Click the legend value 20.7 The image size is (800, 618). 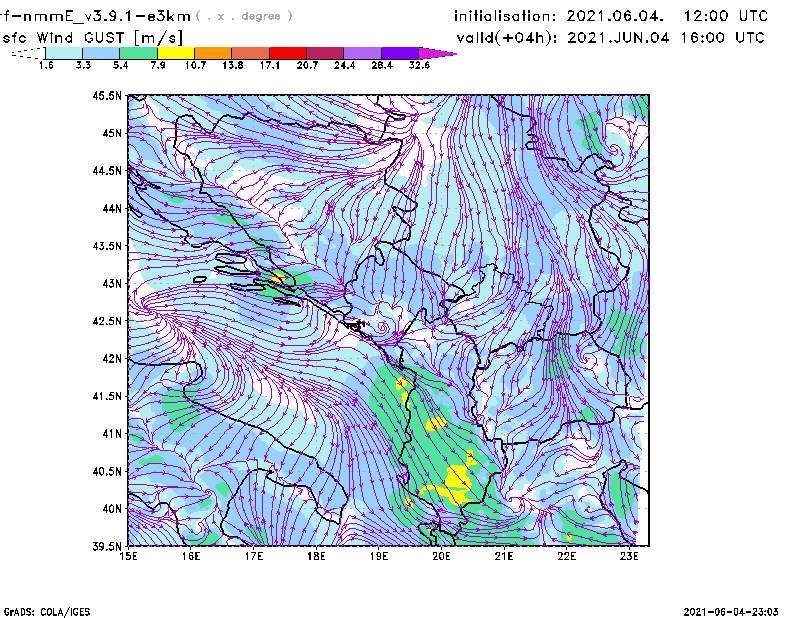click(x=307, y=65)
